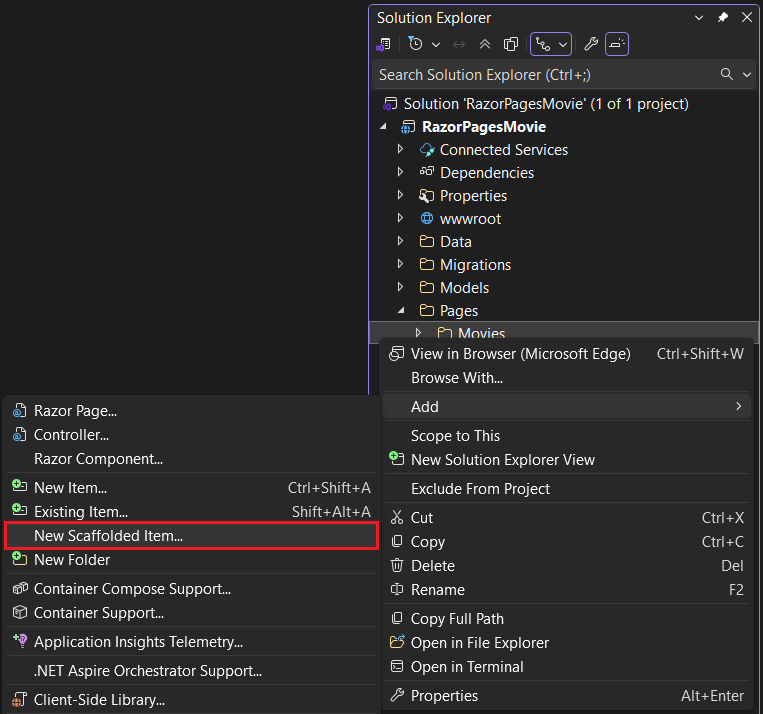
Task: Click the magnifier search icon
Action: point(727,74)
